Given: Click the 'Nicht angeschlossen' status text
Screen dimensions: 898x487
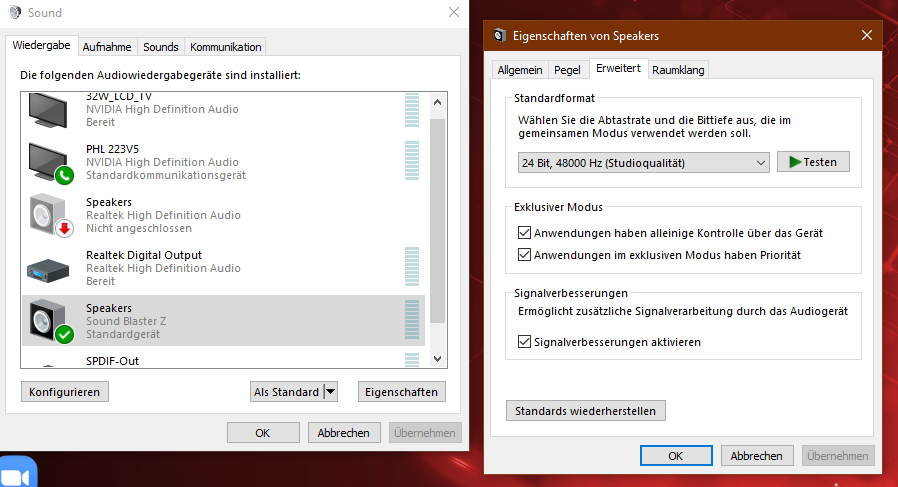Looking at the screenshot, I should click(x=139, y=228).
